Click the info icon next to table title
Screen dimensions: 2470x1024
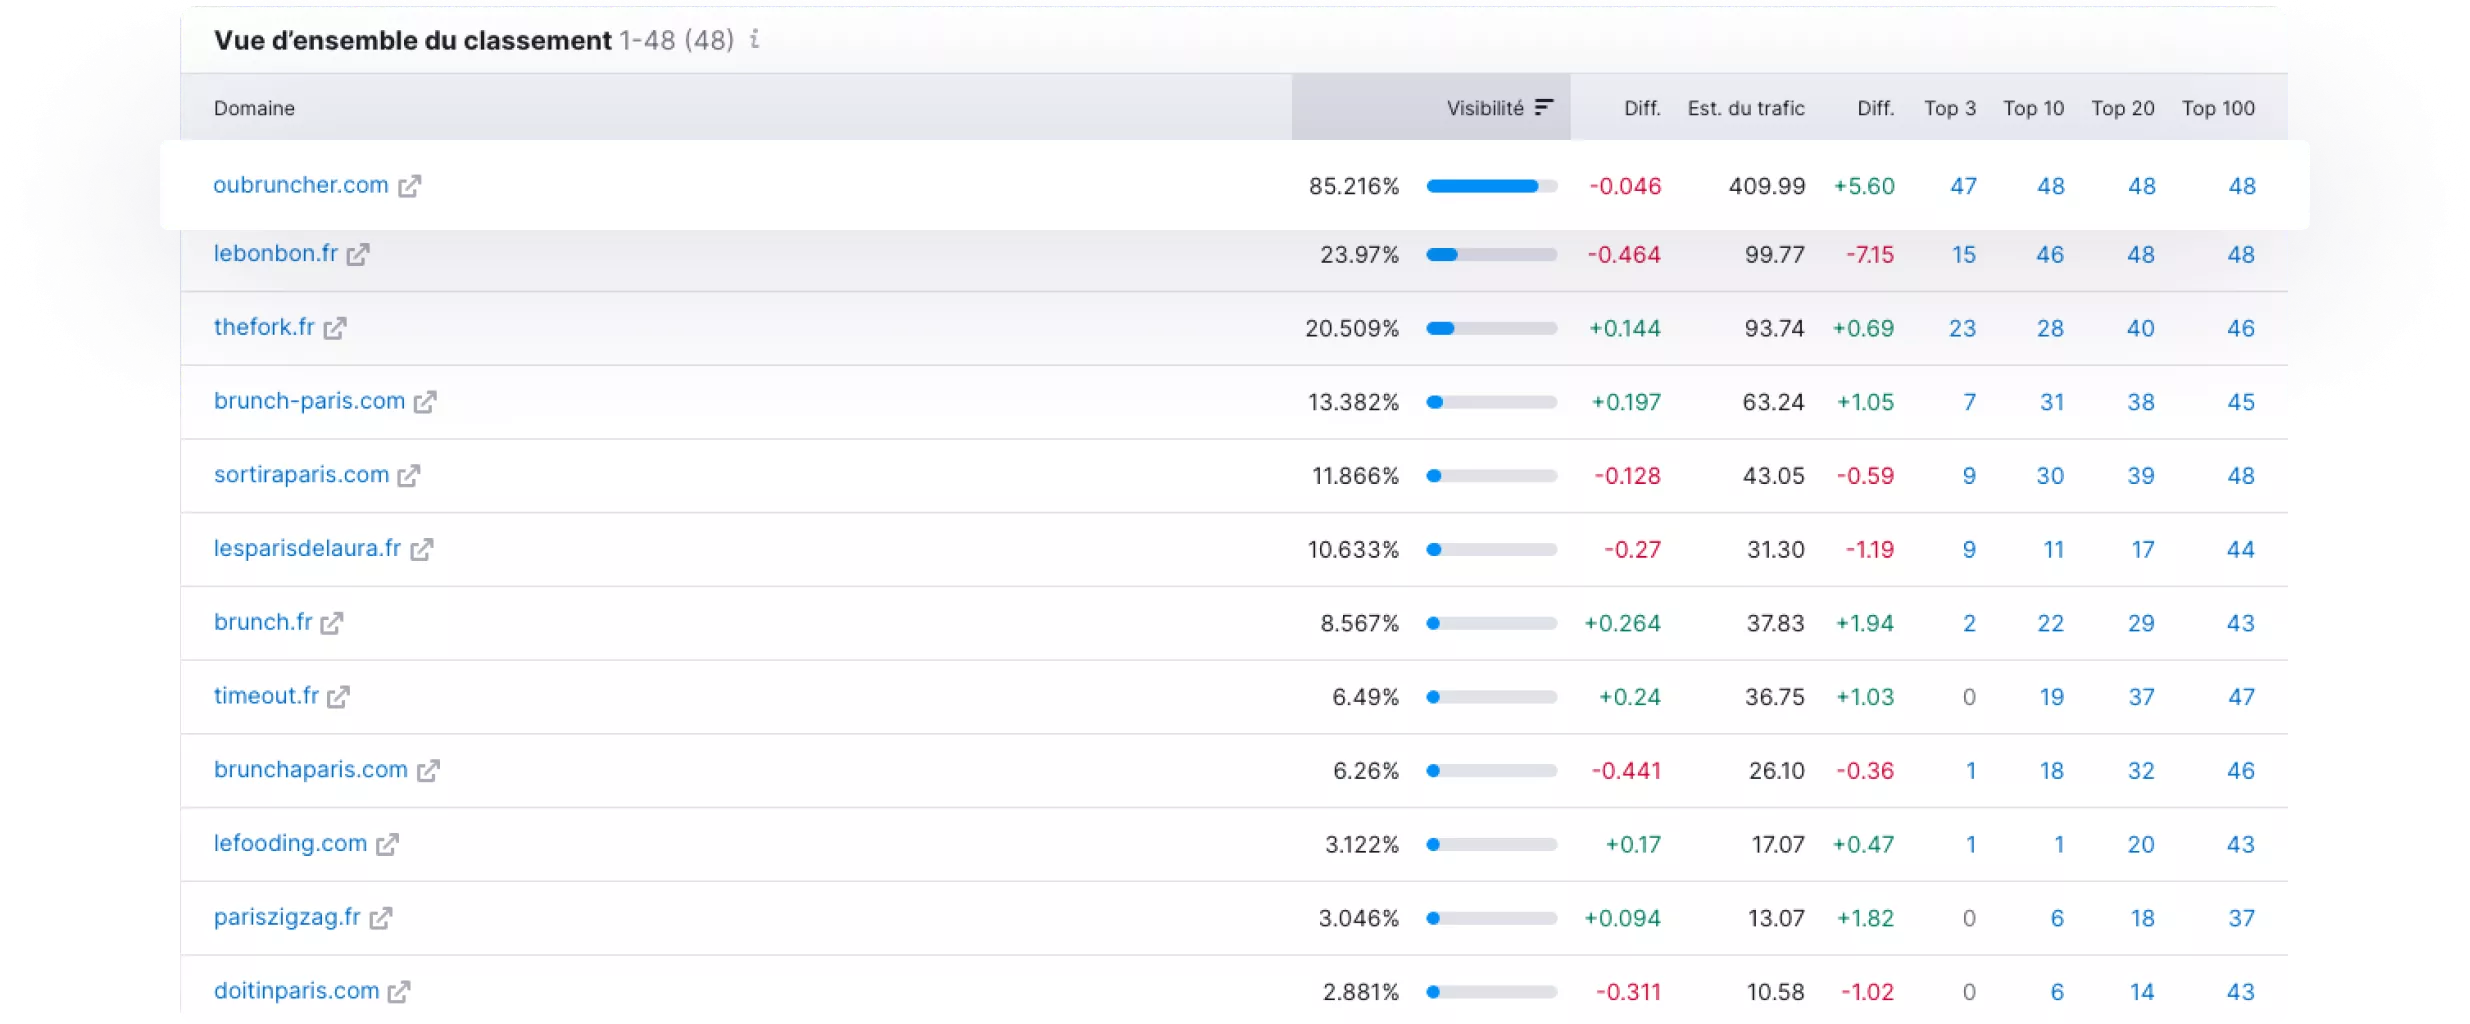(754, 40)
